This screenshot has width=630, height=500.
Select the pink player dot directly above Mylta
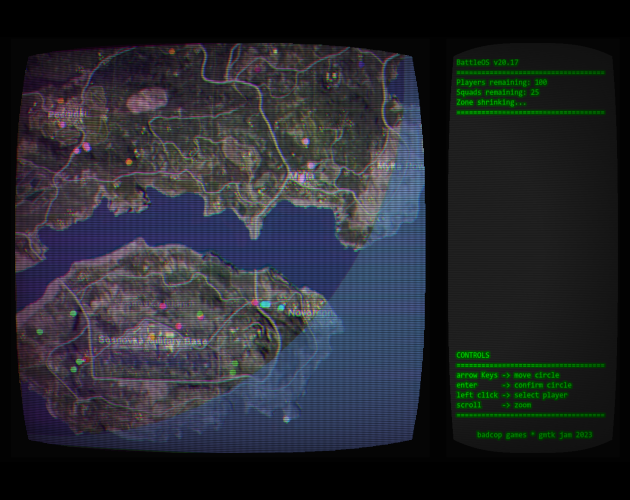[305, 142]
